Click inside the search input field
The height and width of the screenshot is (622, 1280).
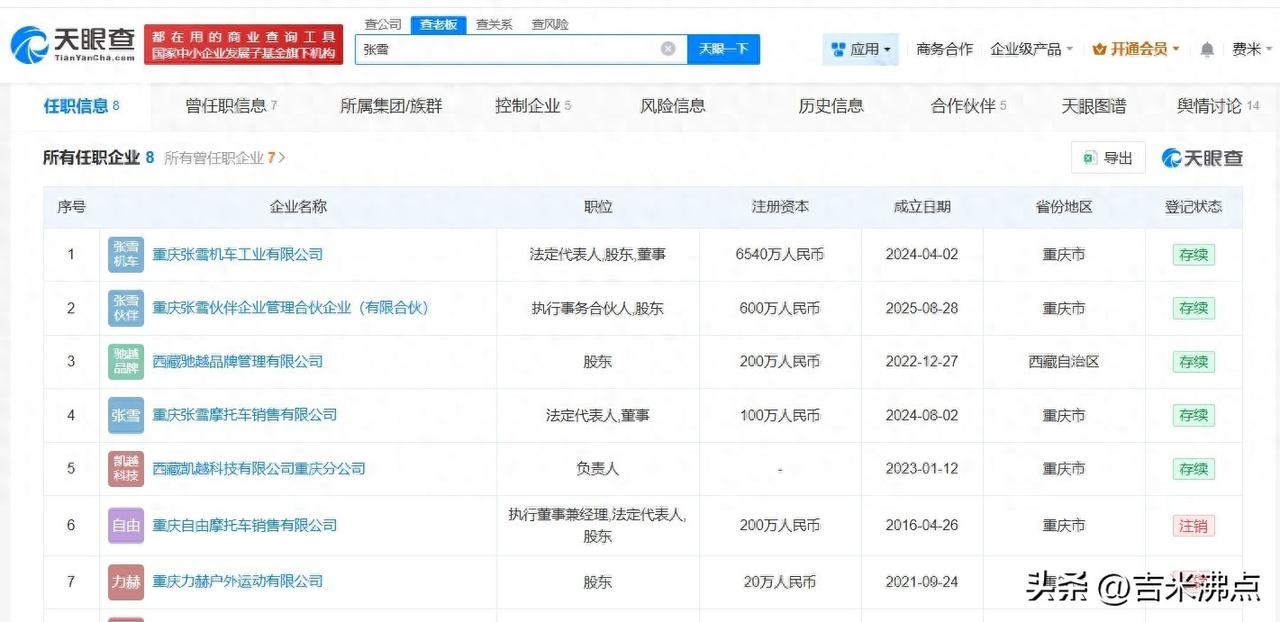pyautogui.click(x=500, y=48)
